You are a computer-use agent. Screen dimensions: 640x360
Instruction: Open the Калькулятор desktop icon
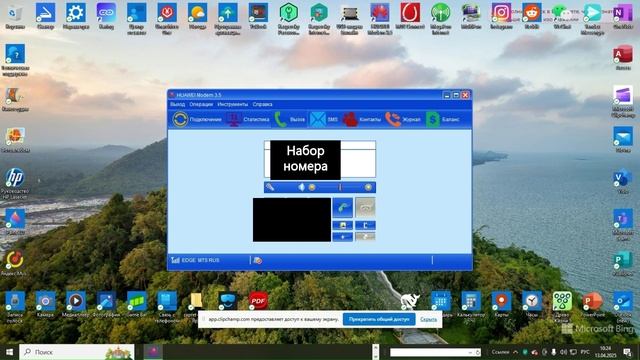click(471, 305)
